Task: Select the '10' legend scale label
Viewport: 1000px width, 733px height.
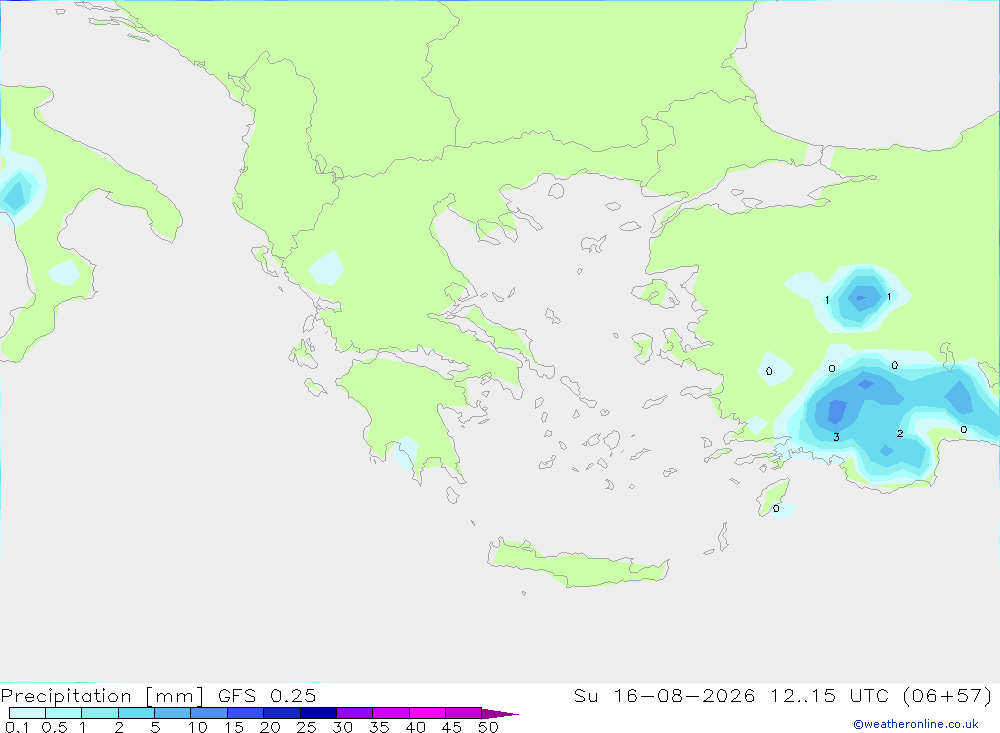Action: coord(198,727)
